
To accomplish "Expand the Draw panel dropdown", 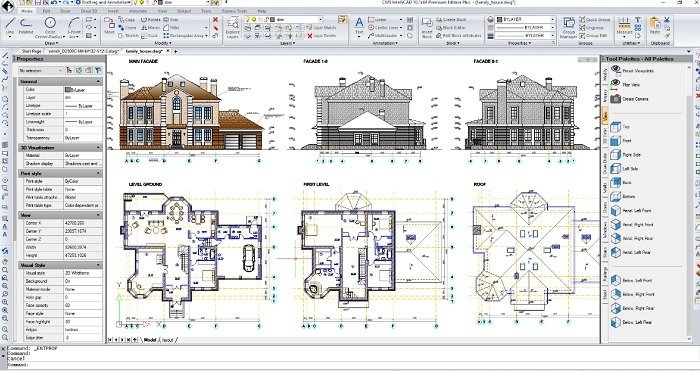I will [x=52, y=43].
